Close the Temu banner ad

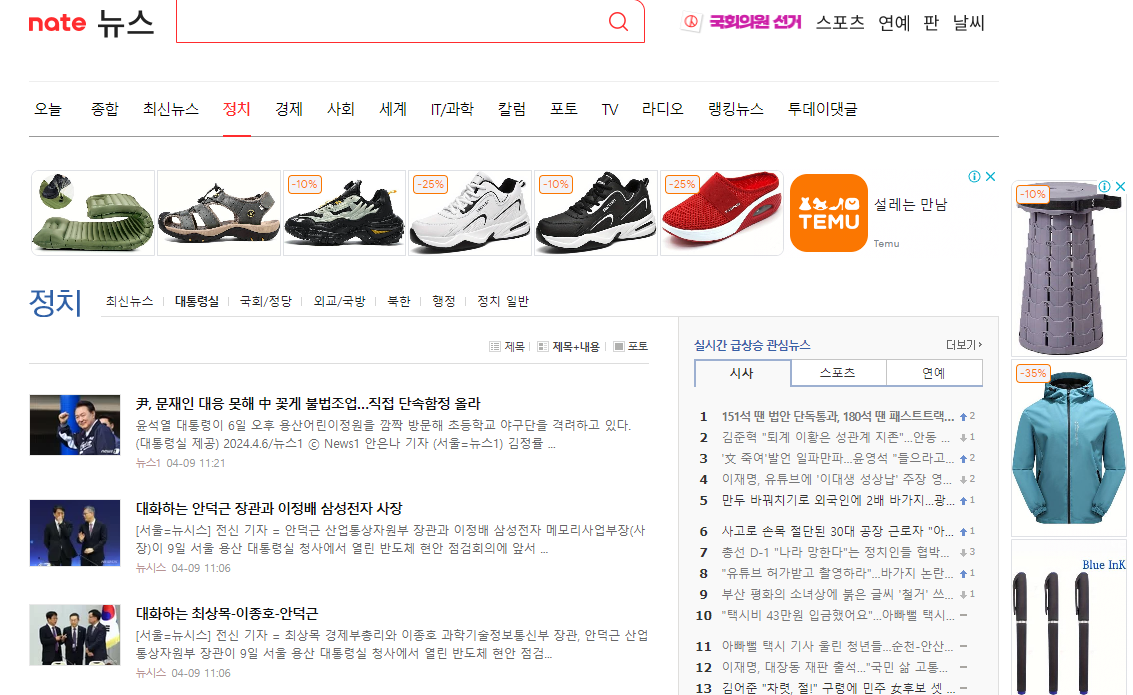991,176
